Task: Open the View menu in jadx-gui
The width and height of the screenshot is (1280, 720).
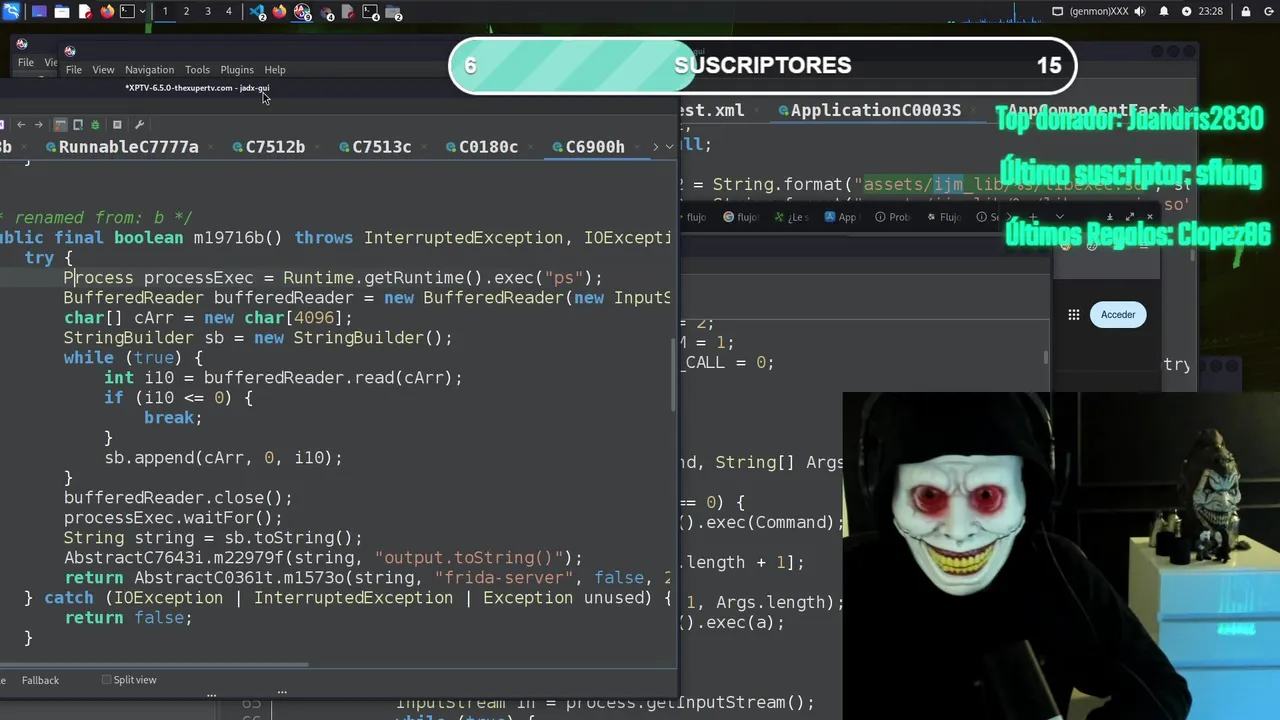Action: pyautogui.click(x=103, y=70)
